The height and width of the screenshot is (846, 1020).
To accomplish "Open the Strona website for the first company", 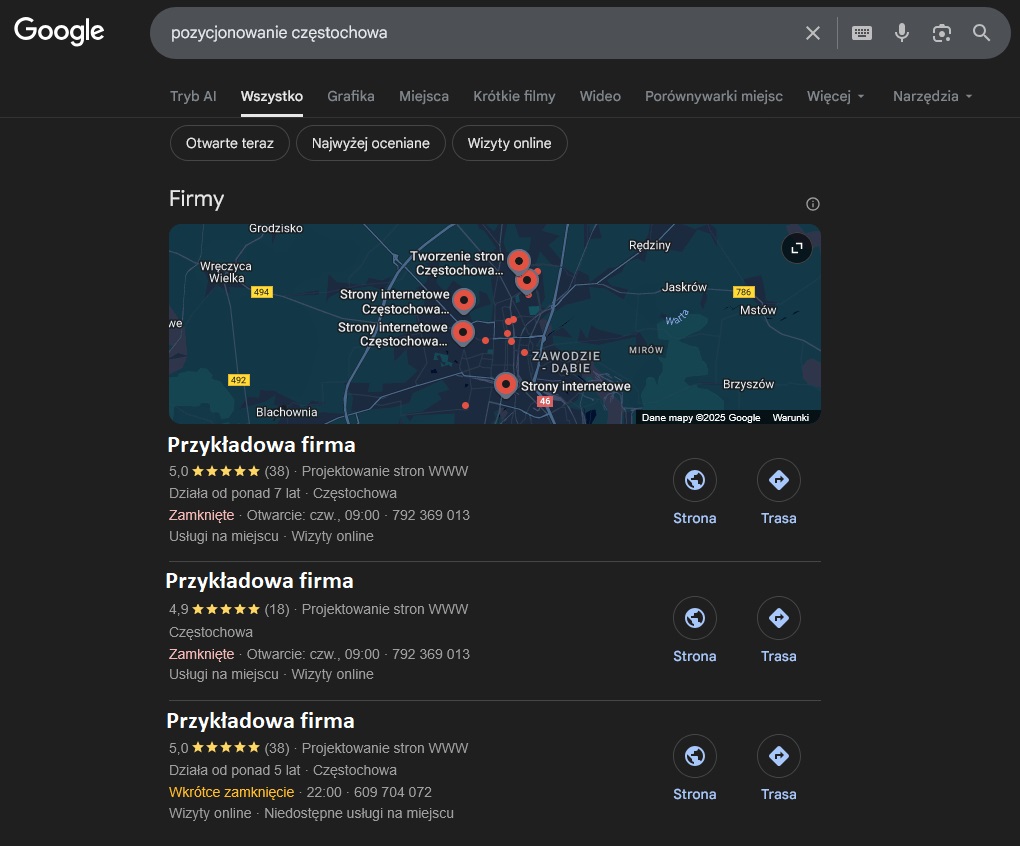I will pyautogui.click(x=695, y=480).
